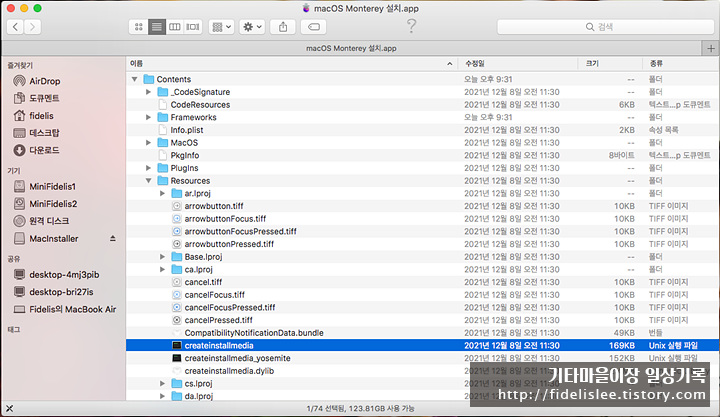
Task: Expand the _CodeSignature folder
Action: [x=148, y=92]
